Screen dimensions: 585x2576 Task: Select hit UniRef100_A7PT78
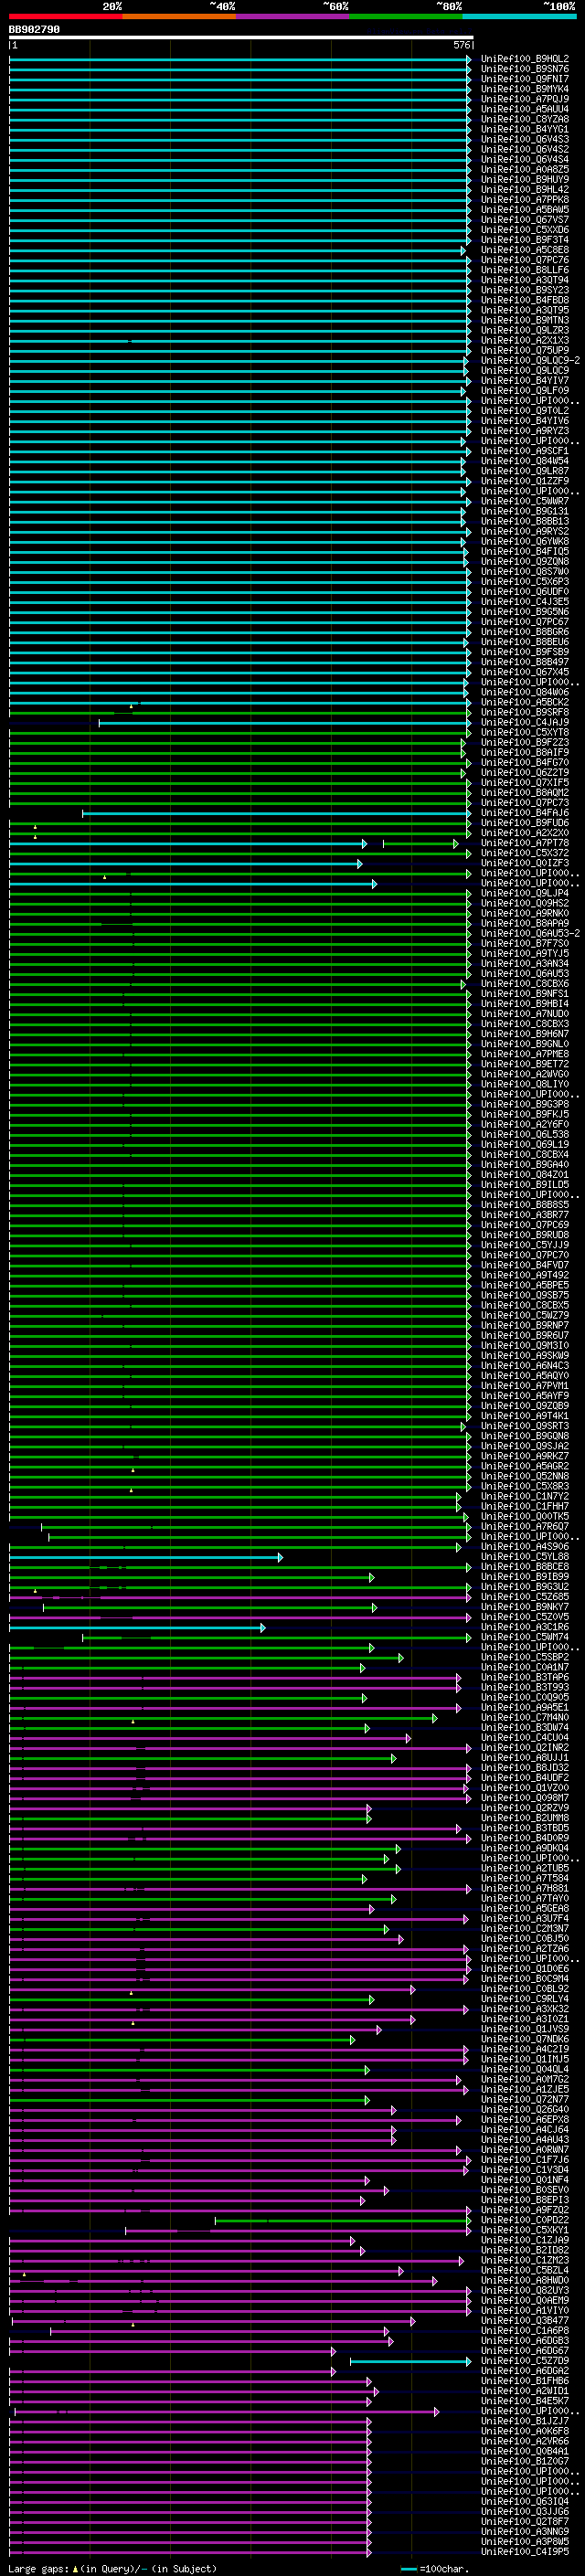tap(525, 843)
